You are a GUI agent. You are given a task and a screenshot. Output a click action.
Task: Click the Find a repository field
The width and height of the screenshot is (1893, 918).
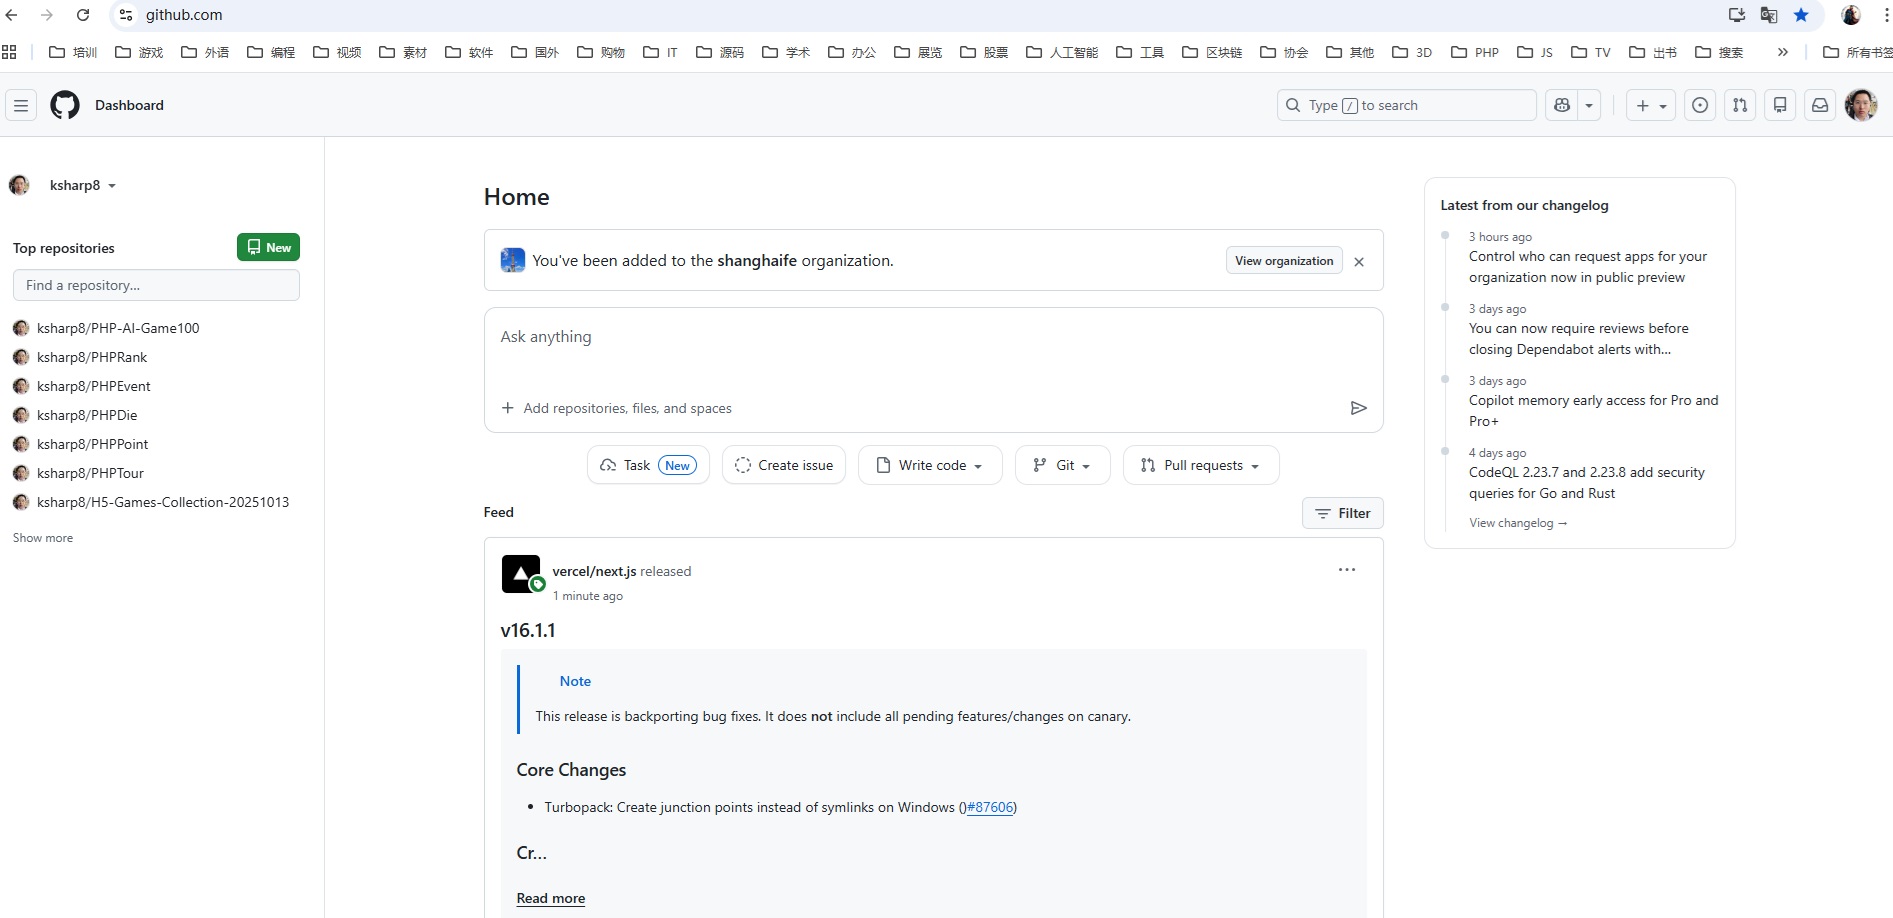click(x=156, y=285)
